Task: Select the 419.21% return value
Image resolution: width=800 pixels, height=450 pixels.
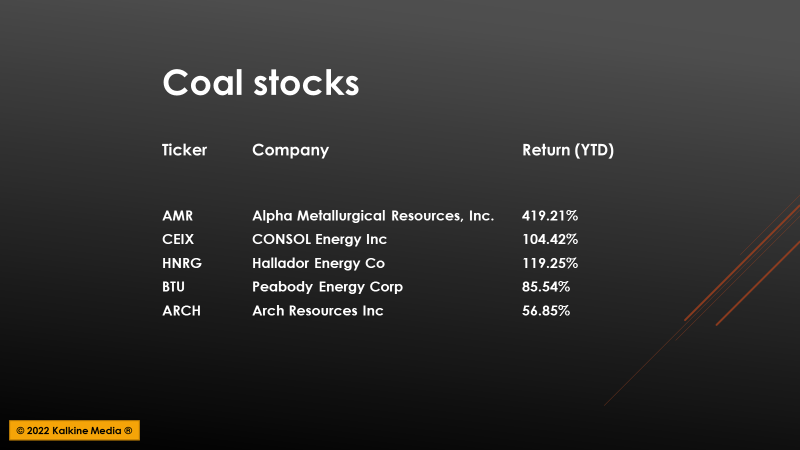Action: click(x=550, y=216)
